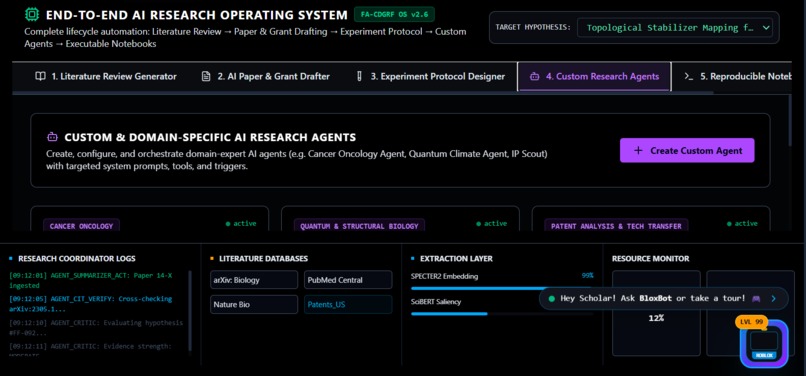Click the active status on Quantum & Structural Biology card
This screenshot has height=376, width=806.
pos(491,224)
